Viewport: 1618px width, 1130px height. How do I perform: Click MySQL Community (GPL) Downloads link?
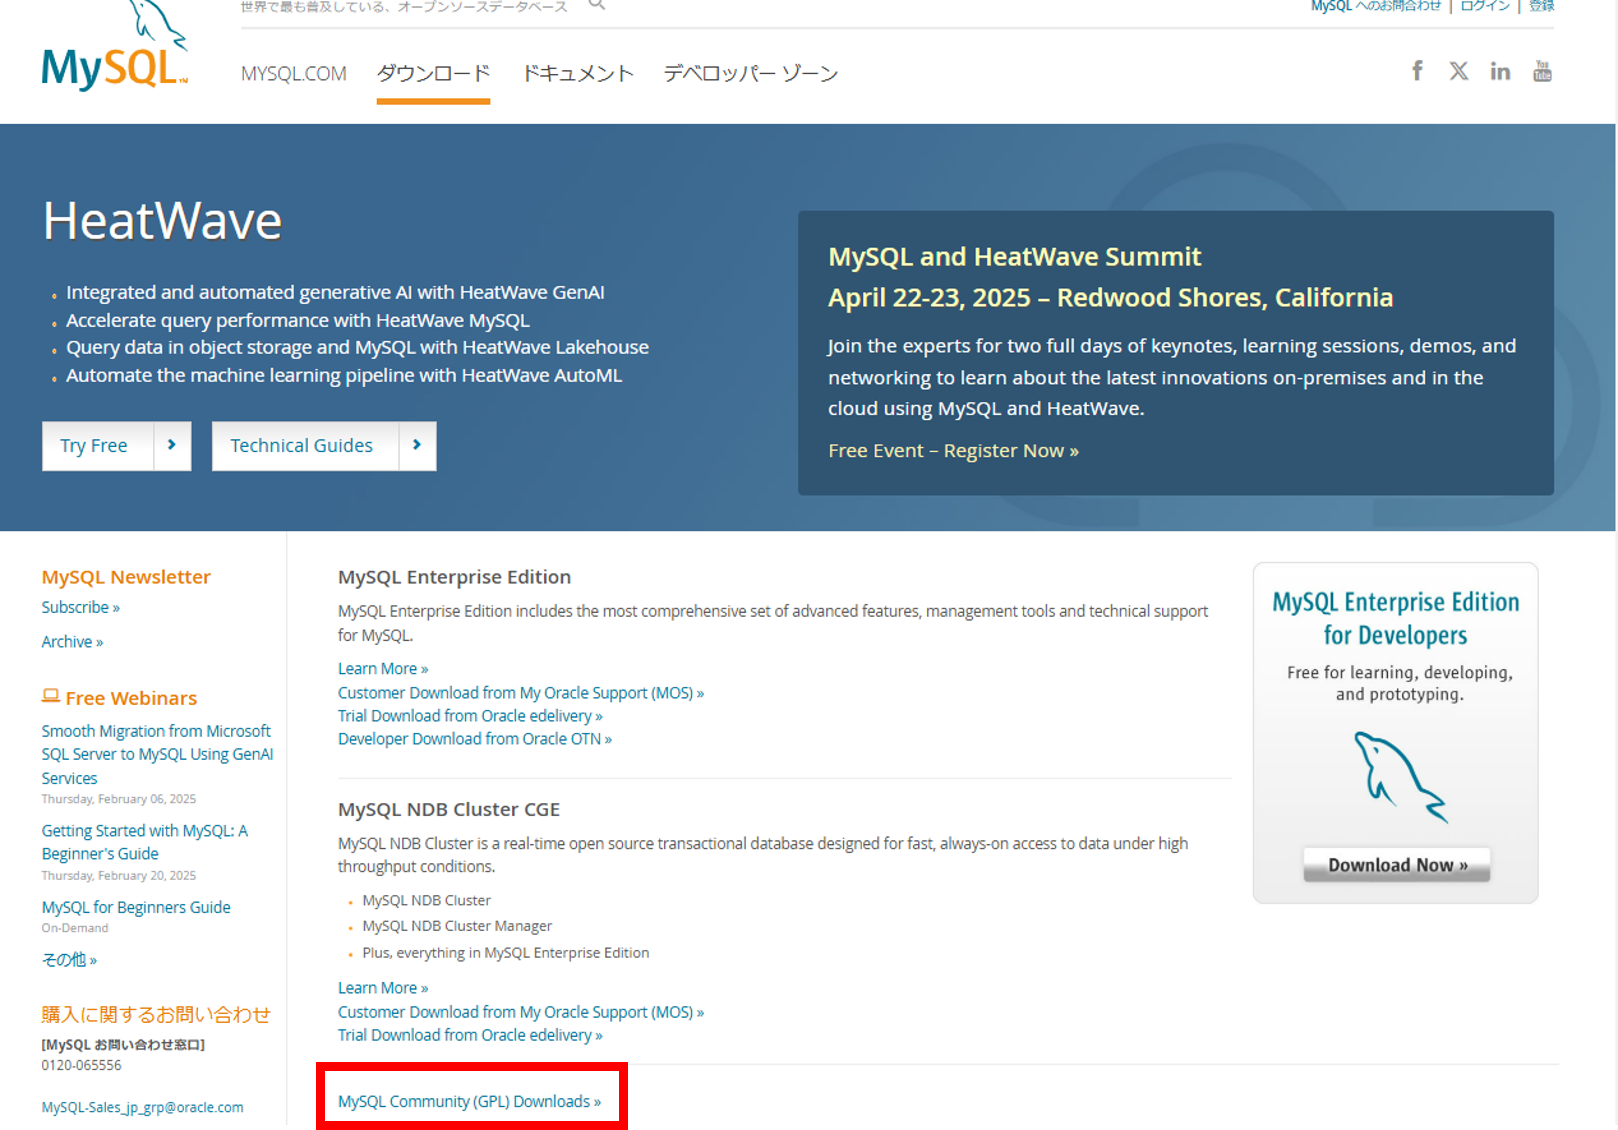point(469,1100)
